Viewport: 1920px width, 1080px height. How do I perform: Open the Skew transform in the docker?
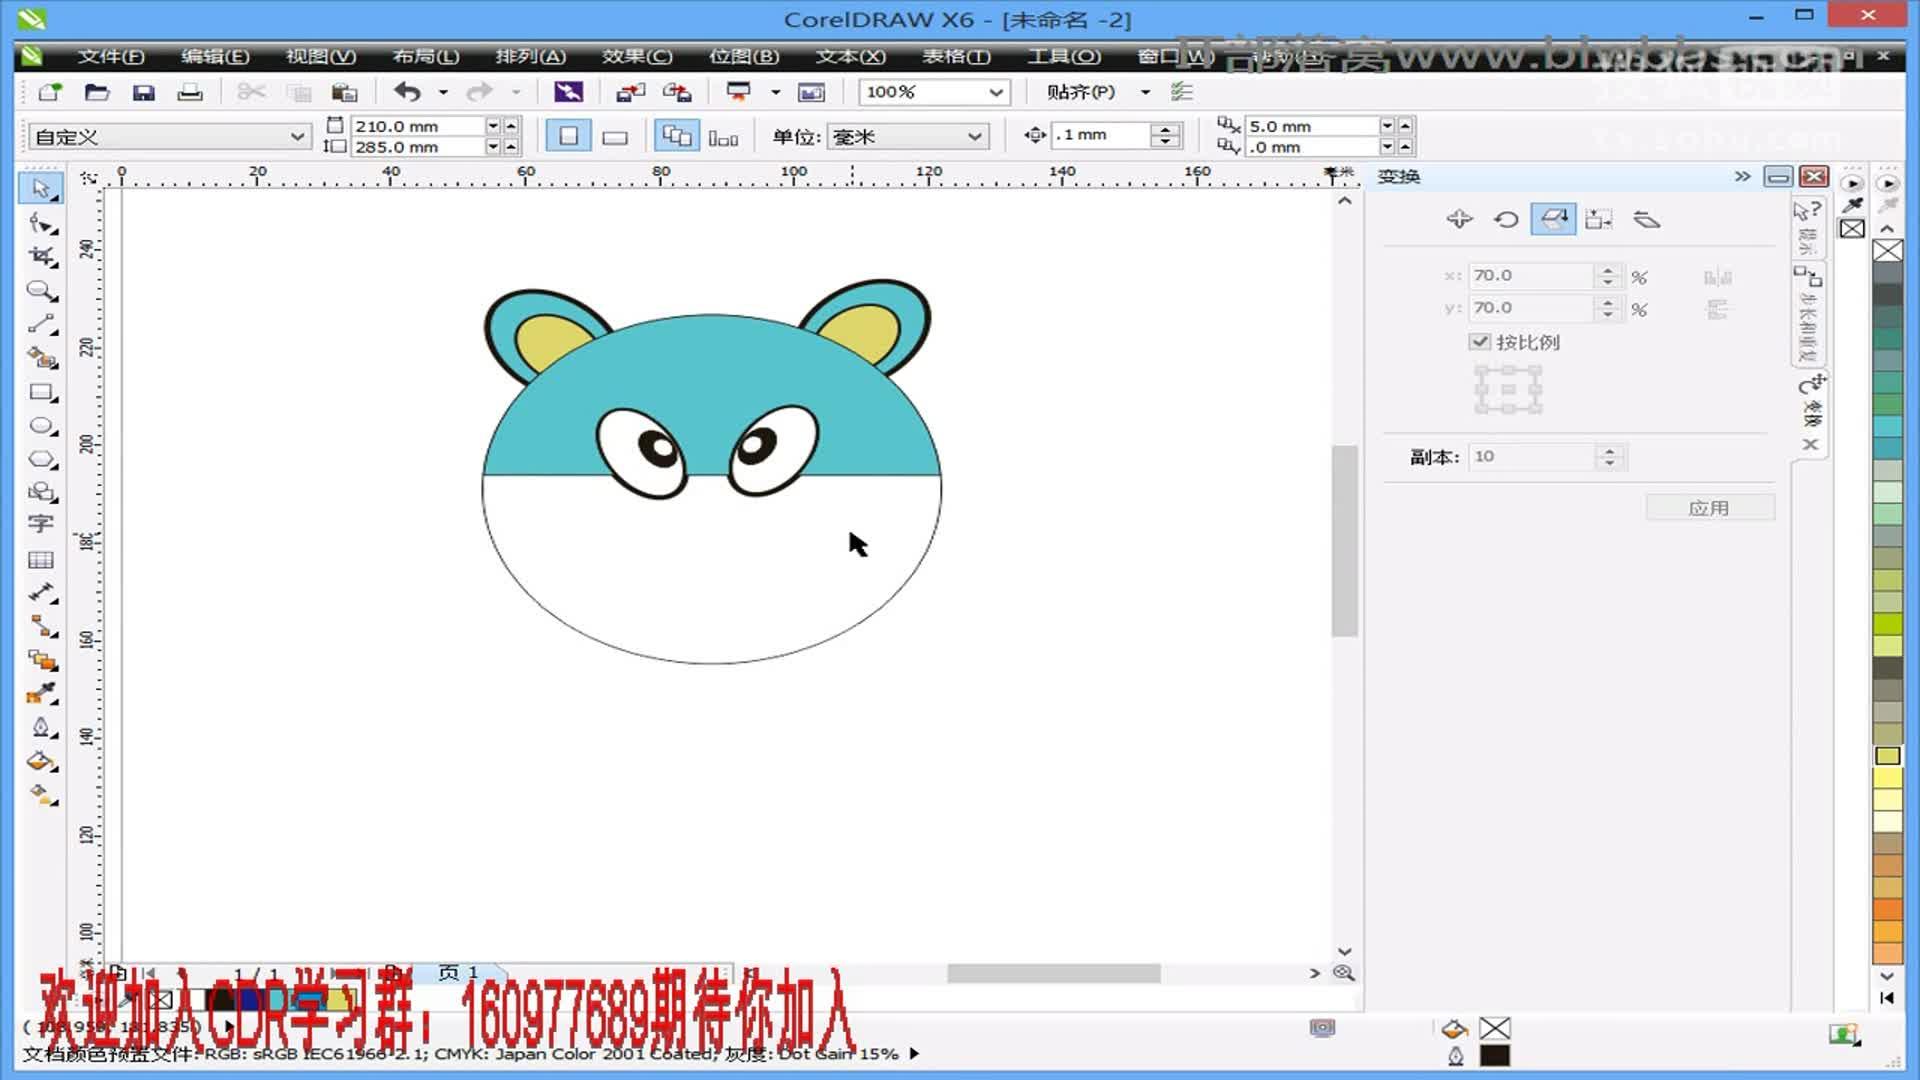1648,218
